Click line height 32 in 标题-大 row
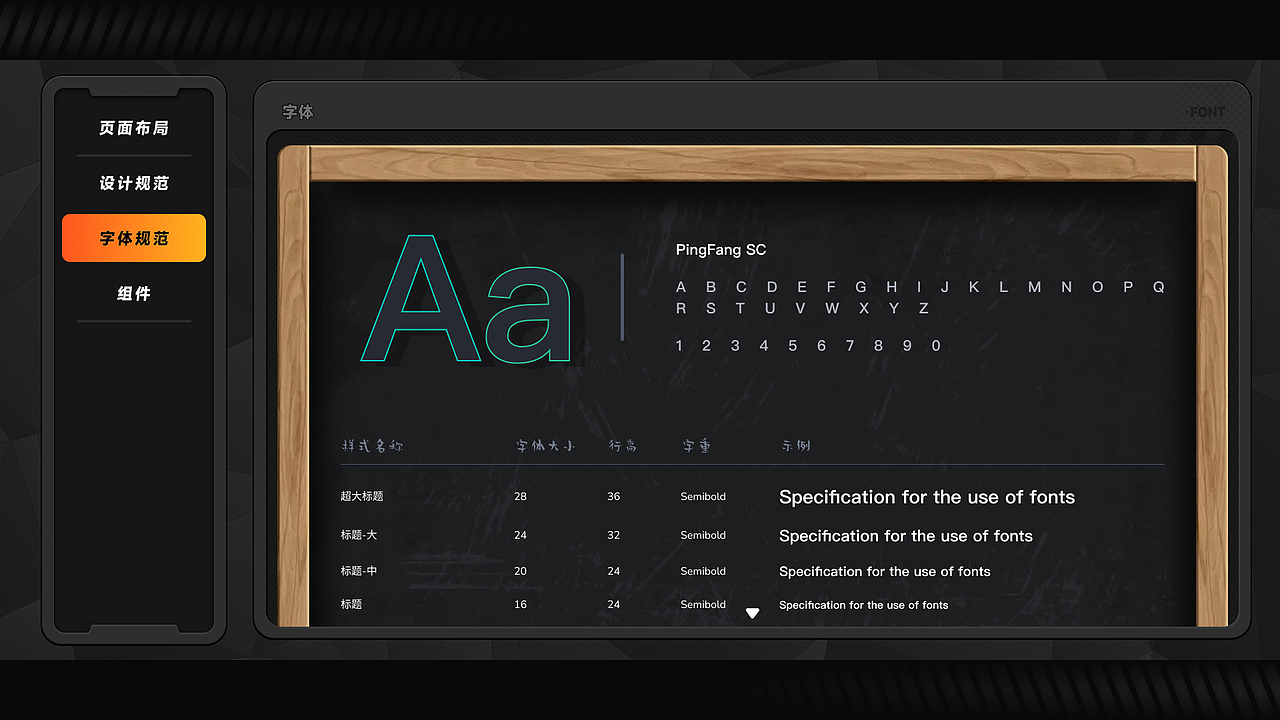The height and width of the screenshot is (720, 1280). tap(613, 535)
